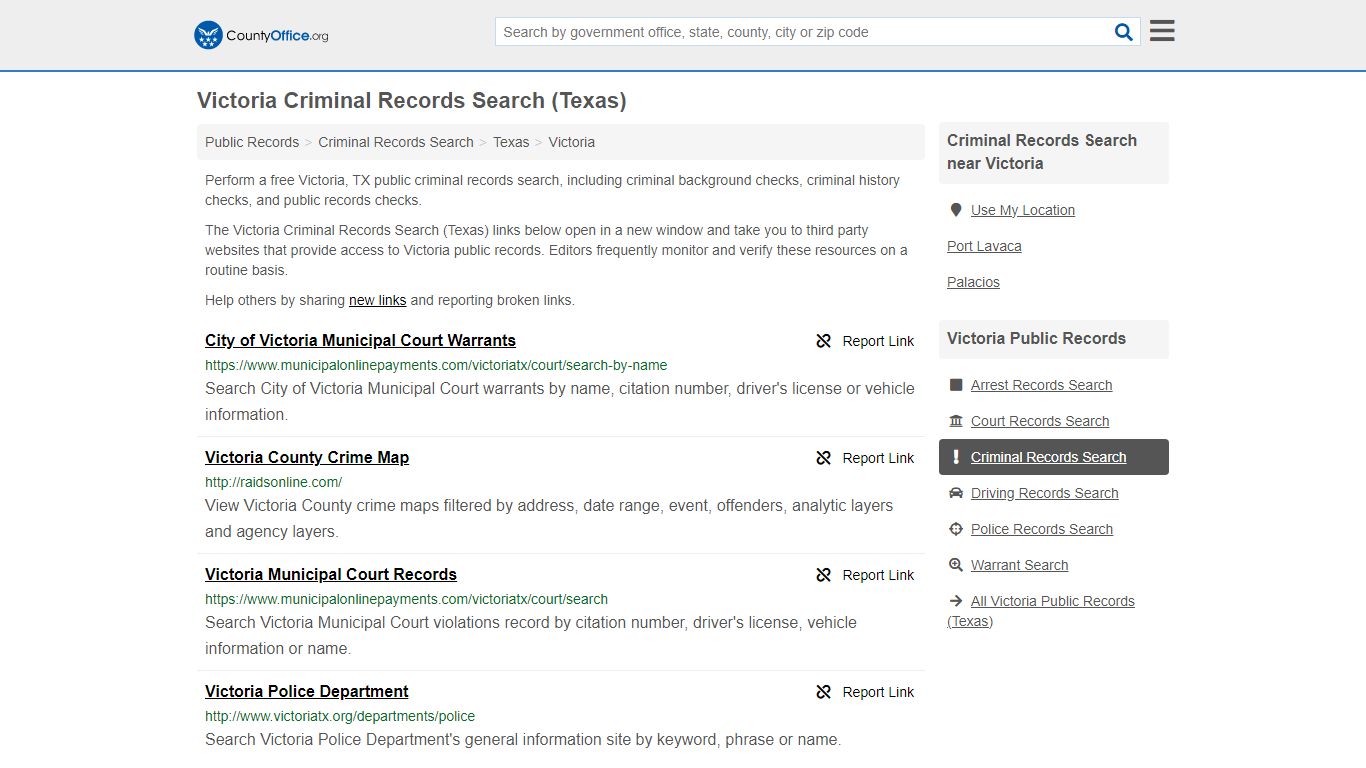Visit the raidsonline.com URL
1366x768 pixels.
[273, 482]
